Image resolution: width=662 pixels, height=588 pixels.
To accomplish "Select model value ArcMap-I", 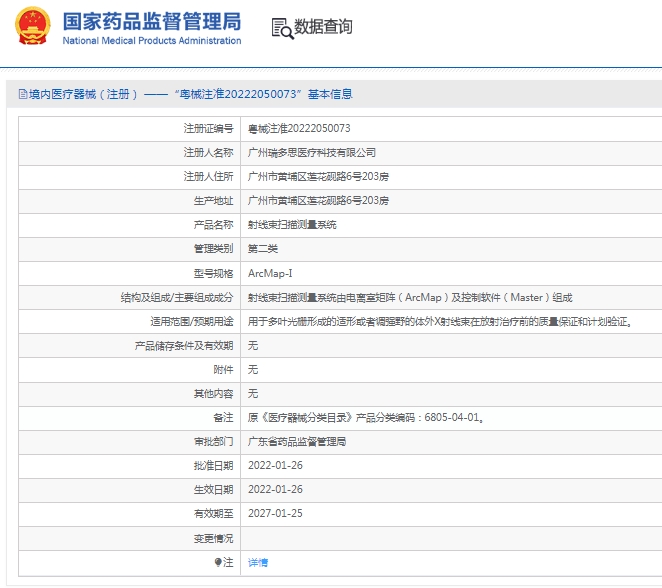I will pyautogui.click(x=270, y=274).
